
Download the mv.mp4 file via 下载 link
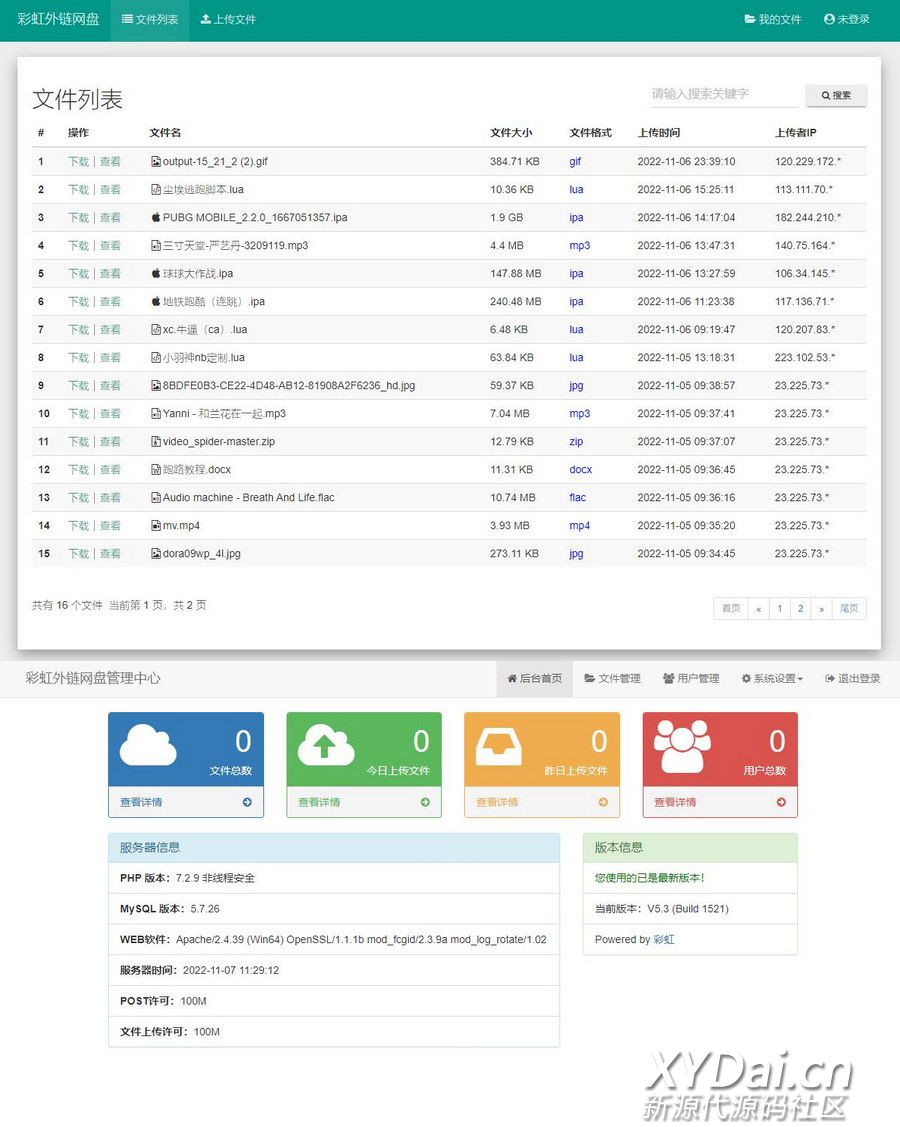[x=78, y=526]
